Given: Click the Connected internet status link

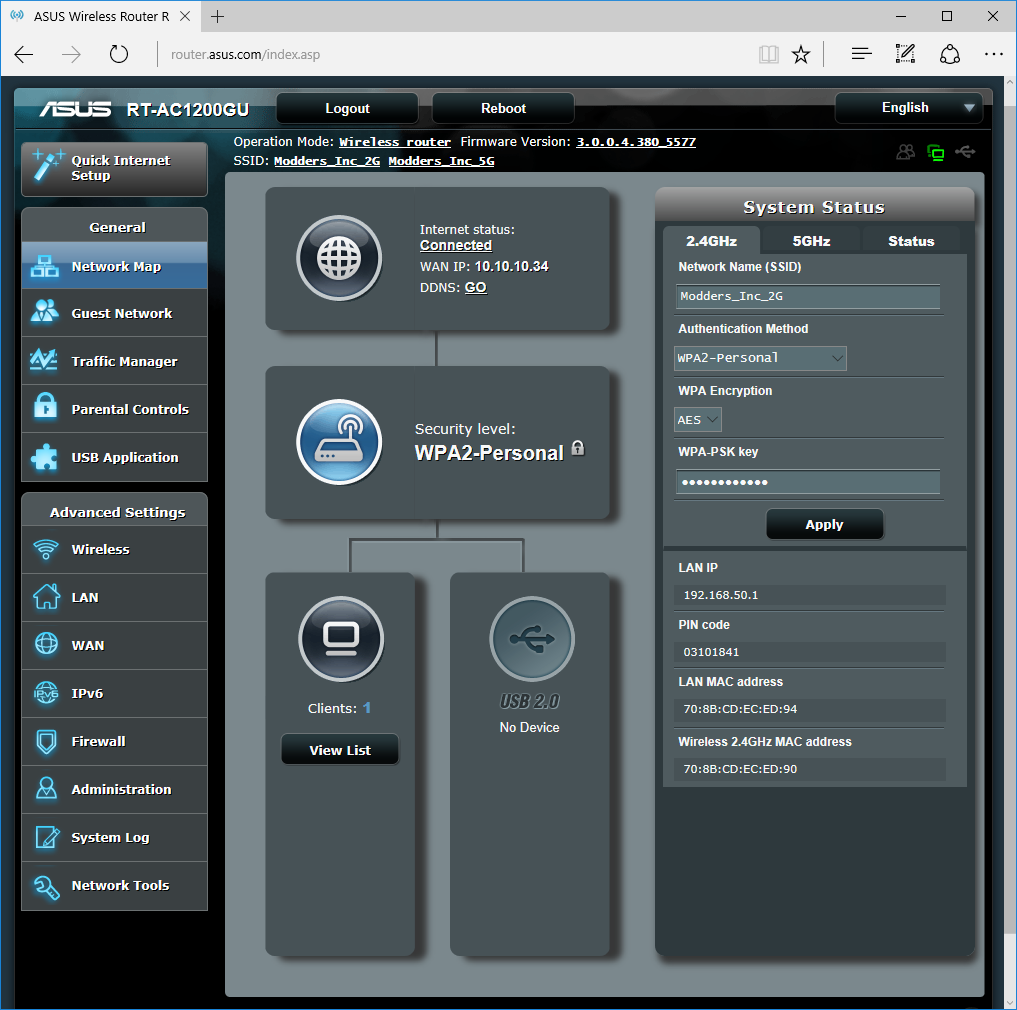Looking at the screenshot, I should [x=456, y=245].
